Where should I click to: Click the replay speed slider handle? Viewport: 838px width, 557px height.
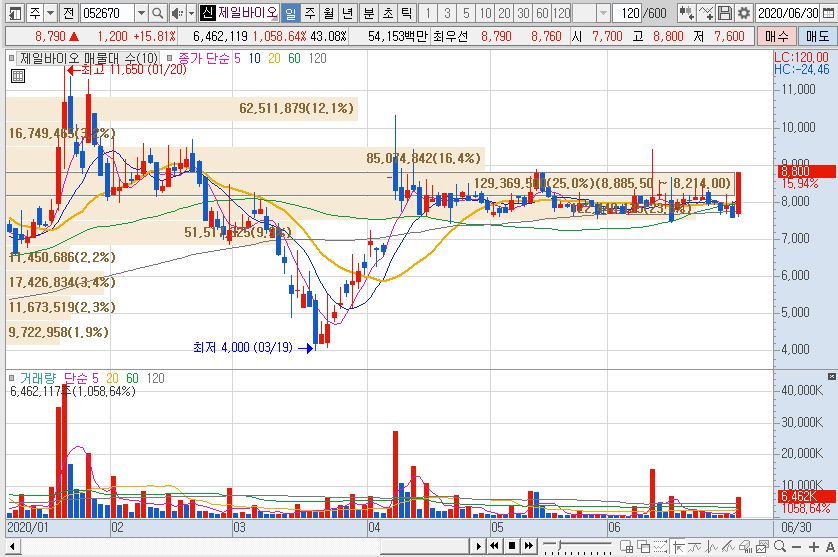pyautogui.click(x=560, y=545)
